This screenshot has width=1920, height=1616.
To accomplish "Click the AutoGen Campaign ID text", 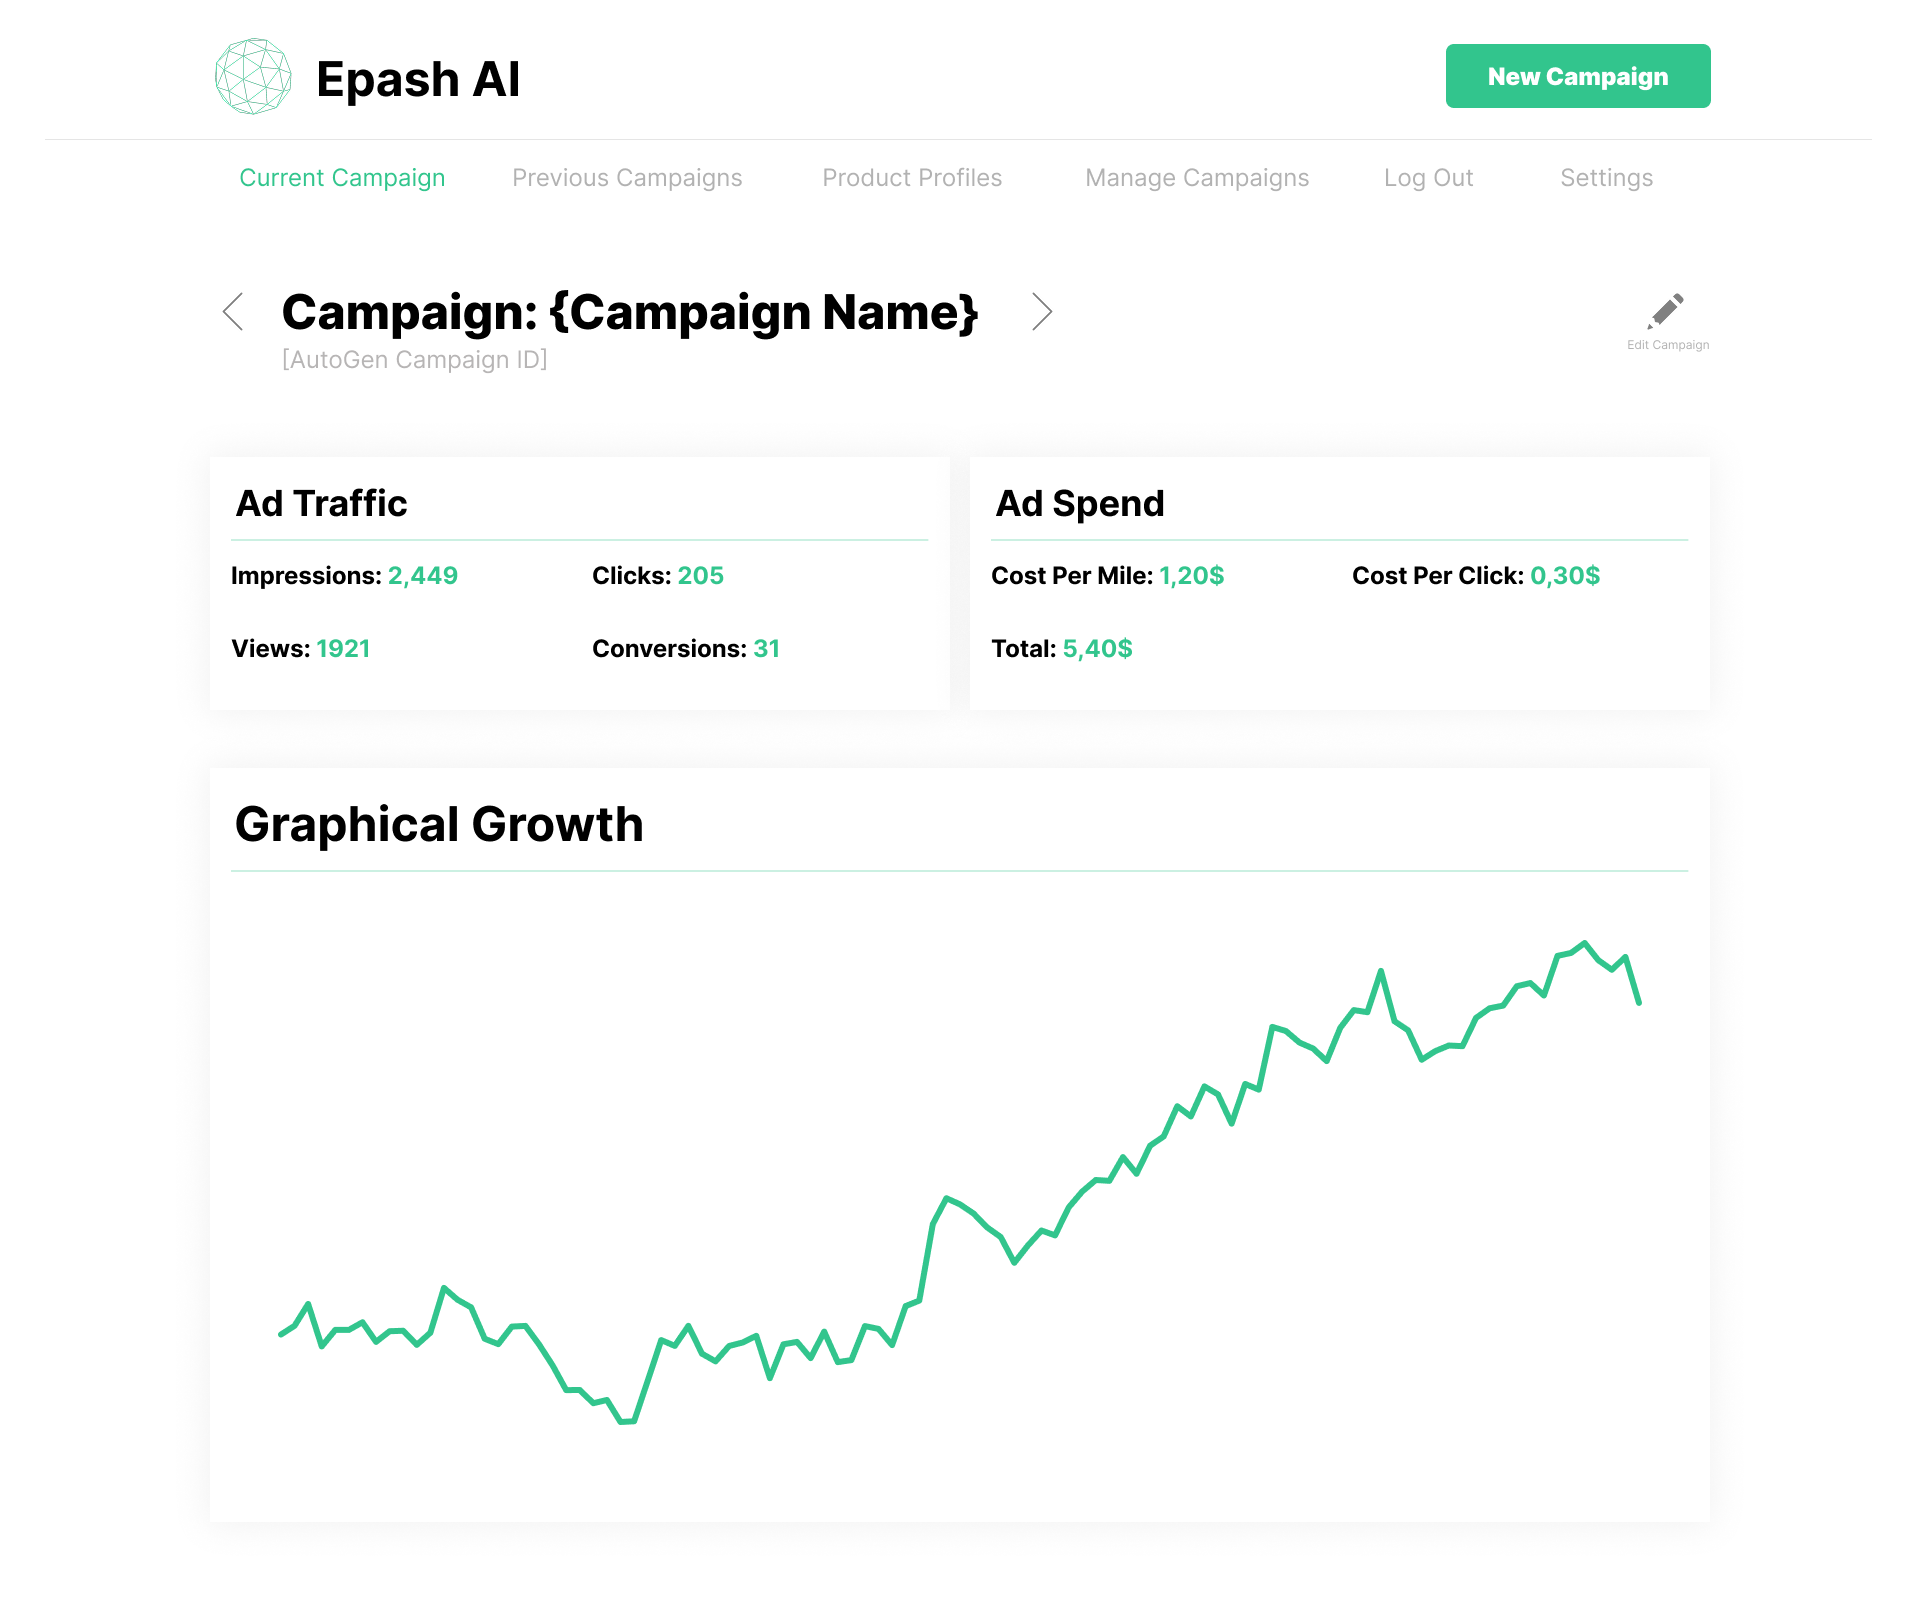I will point(414,360).
